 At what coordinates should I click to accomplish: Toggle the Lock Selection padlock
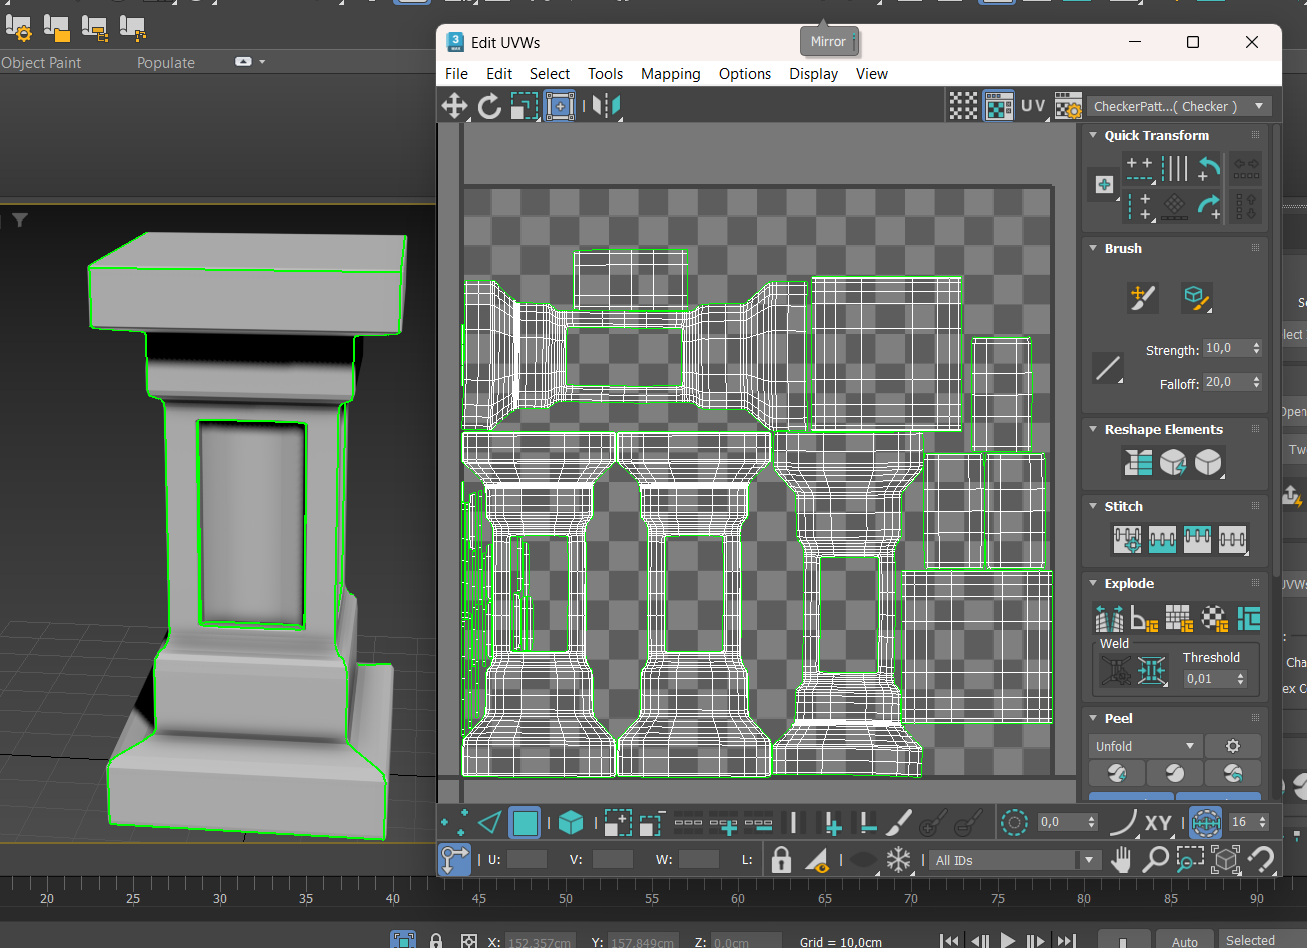[781, 860]
